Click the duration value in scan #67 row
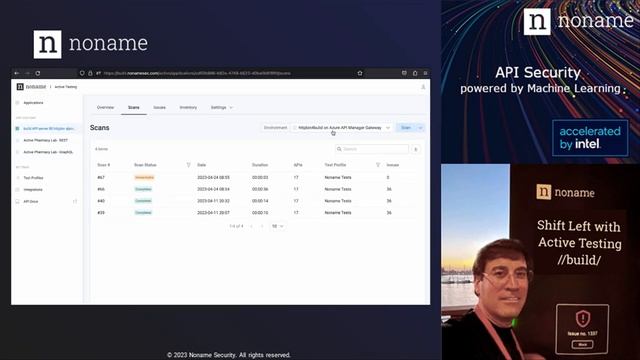The width and height of the screenshot is (640, 360). click(260, 178)
